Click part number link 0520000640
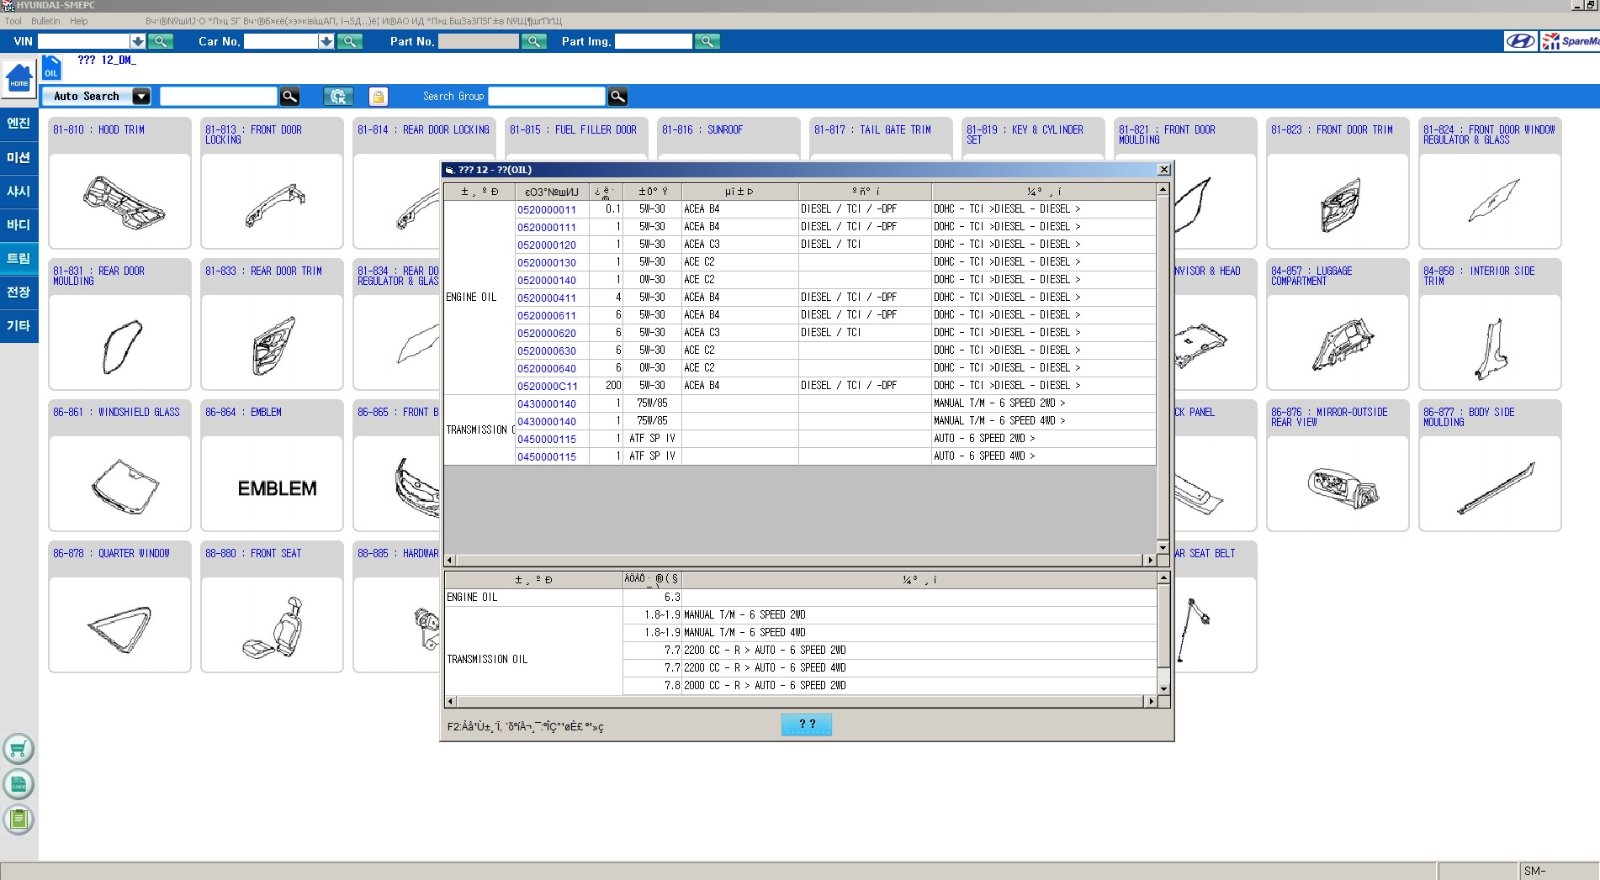This screenshot has width=1600, height=880. [546, 369]
